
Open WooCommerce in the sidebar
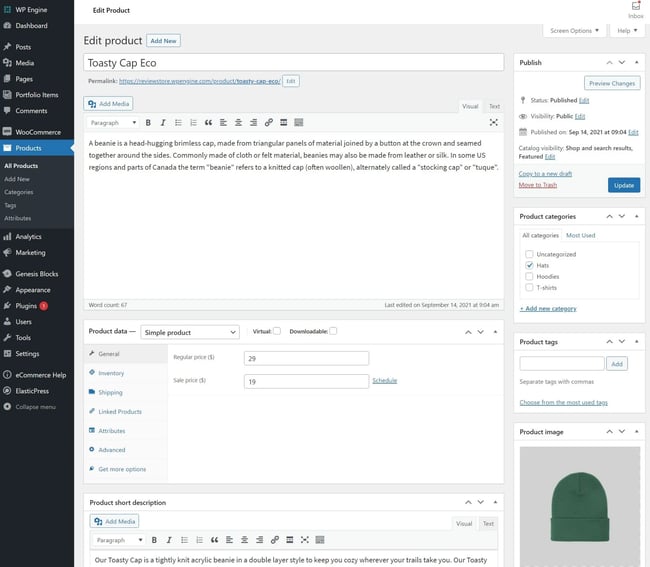pos(38,132)
